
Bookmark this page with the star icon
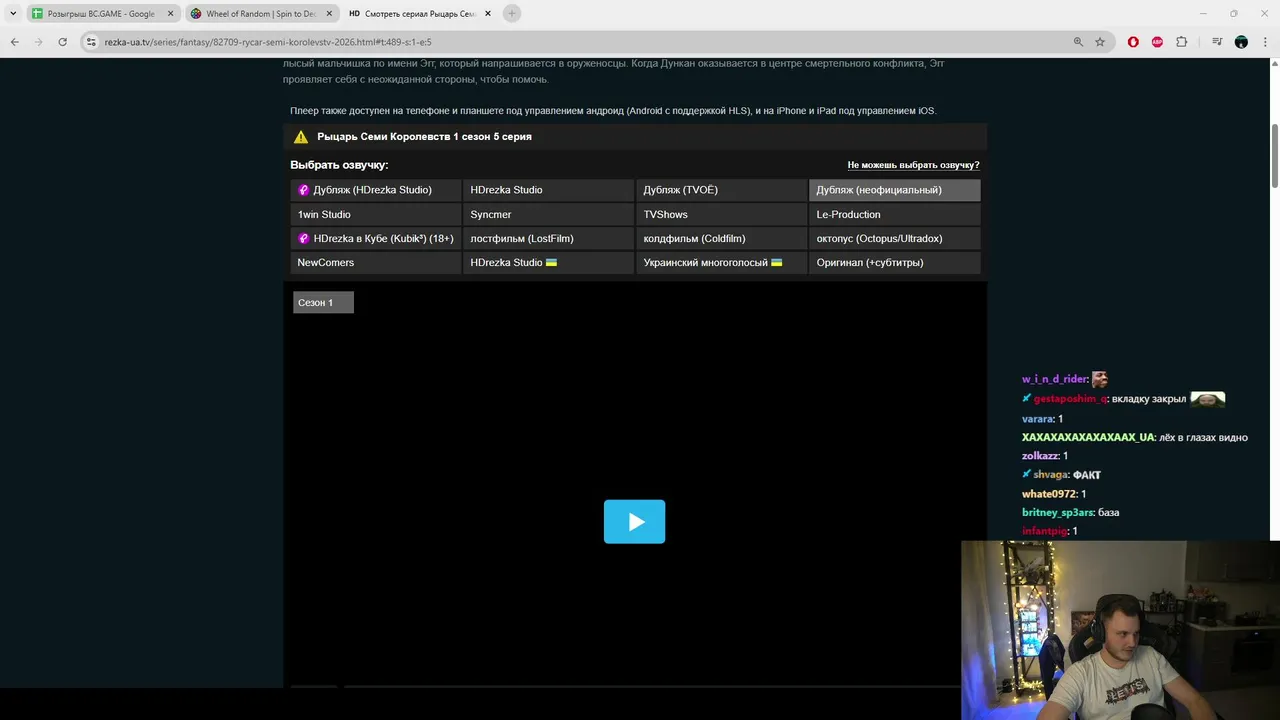click(1100, 42)
